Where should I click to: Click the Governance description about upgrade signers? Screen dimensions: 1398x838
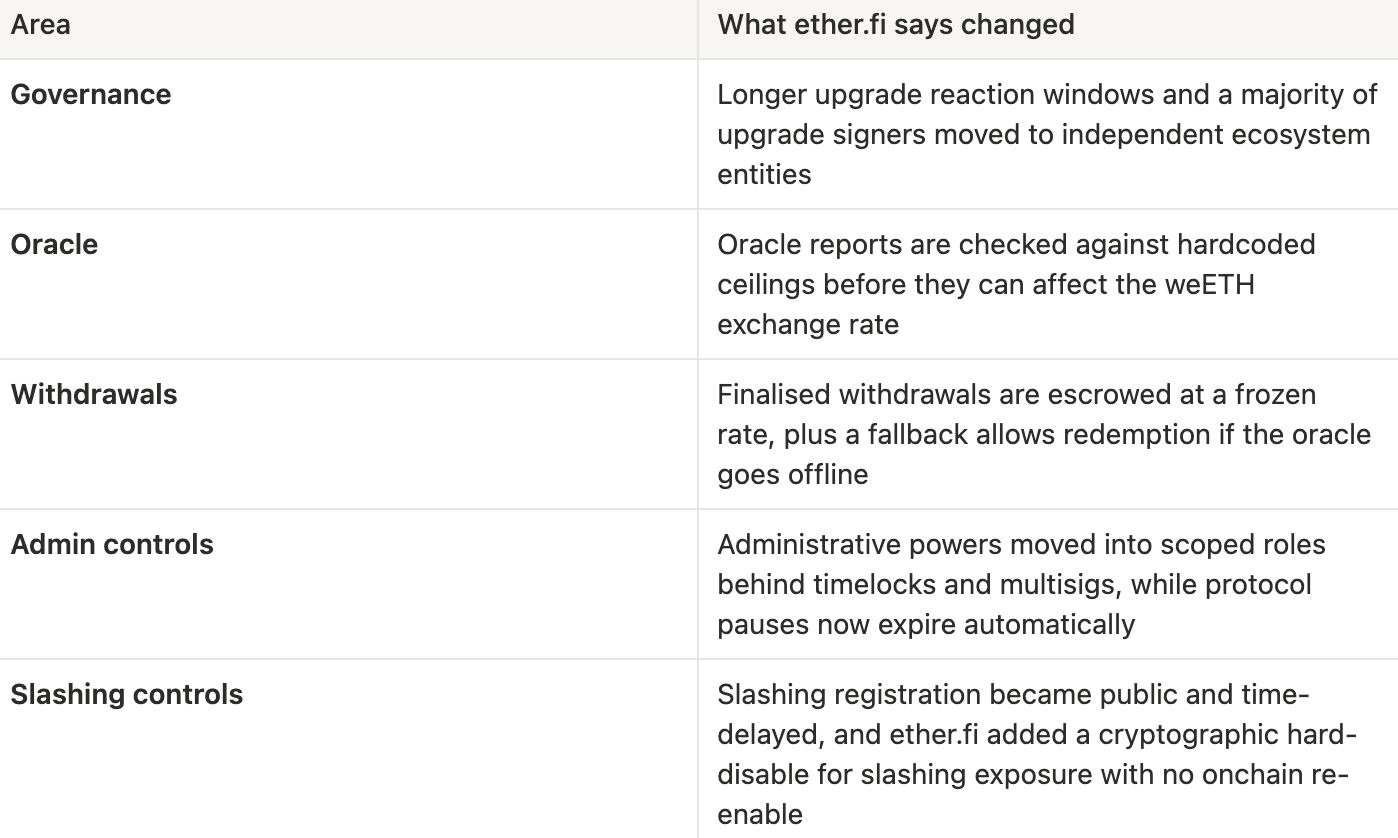pyautogui.click(x=1047, y=135)
